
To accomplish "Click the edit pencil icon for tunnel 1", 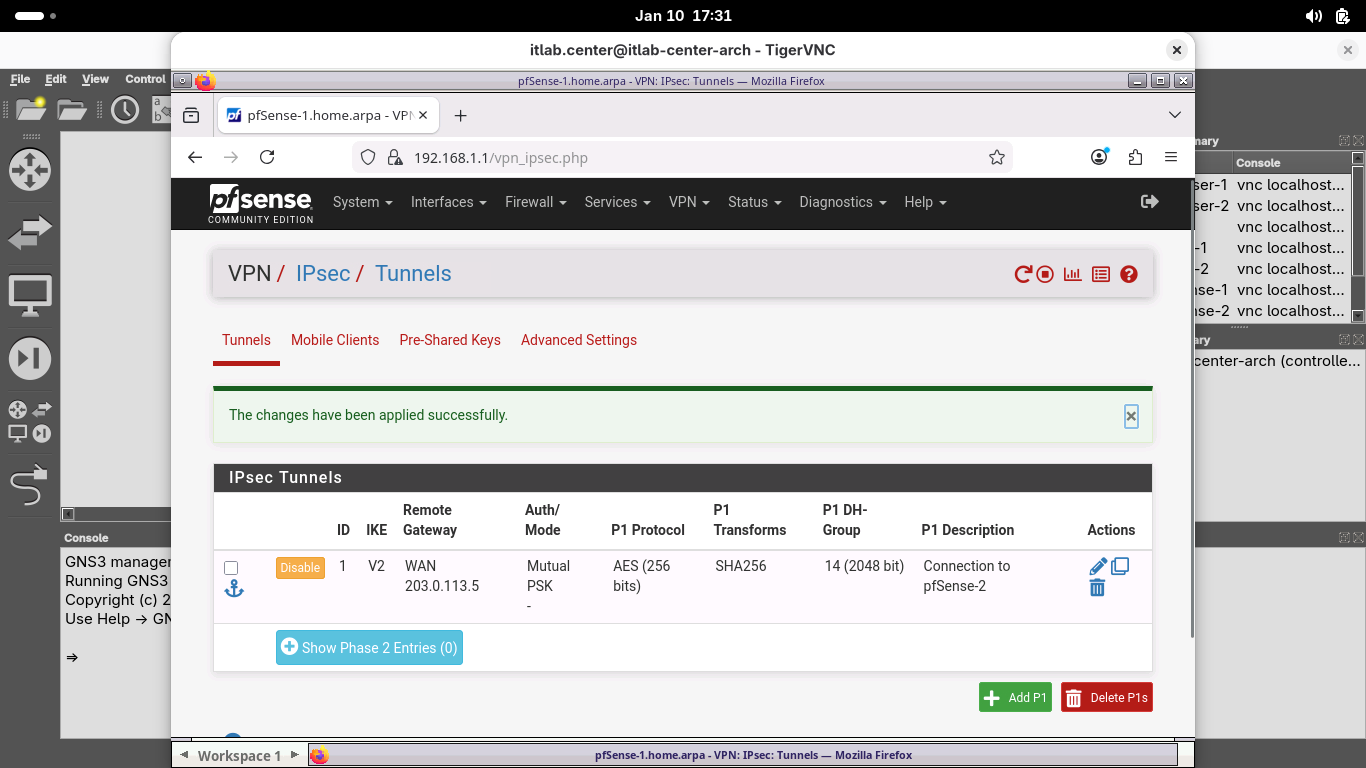I will point(1098,566).
